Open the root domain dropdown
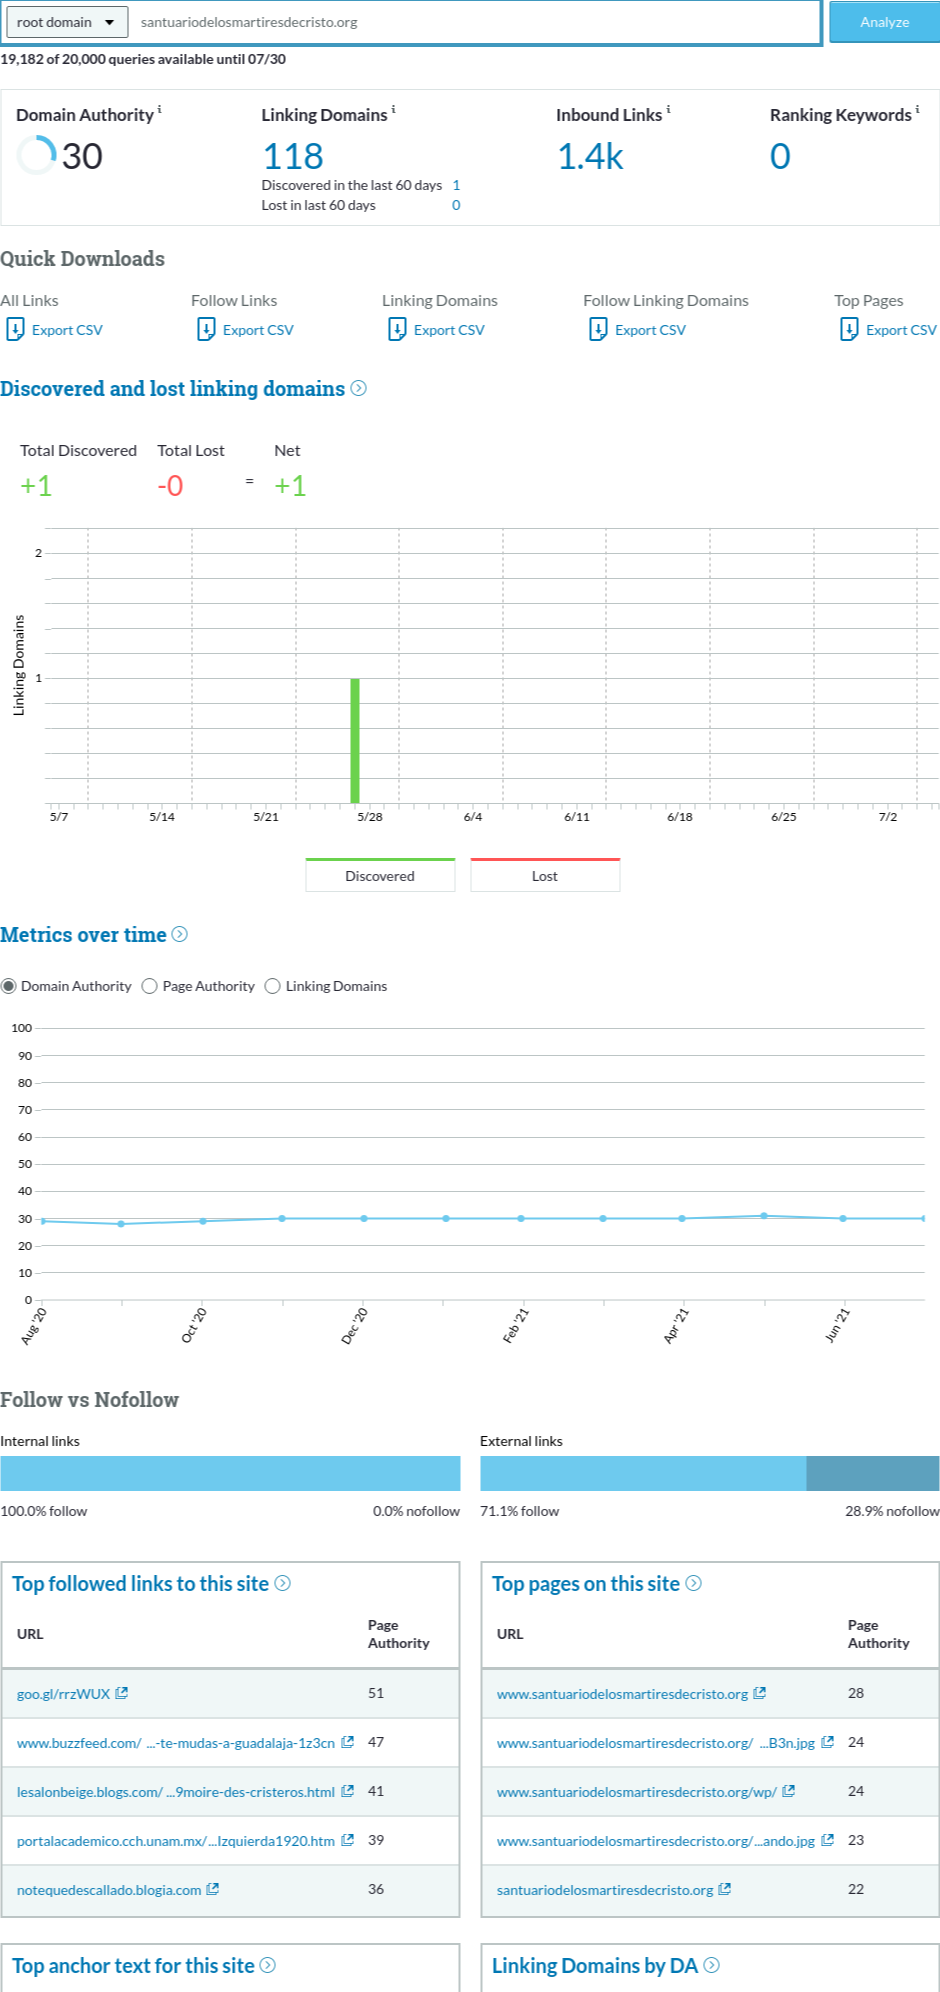Viewport: 940px width, 1992px height. (x=67, y=22)
